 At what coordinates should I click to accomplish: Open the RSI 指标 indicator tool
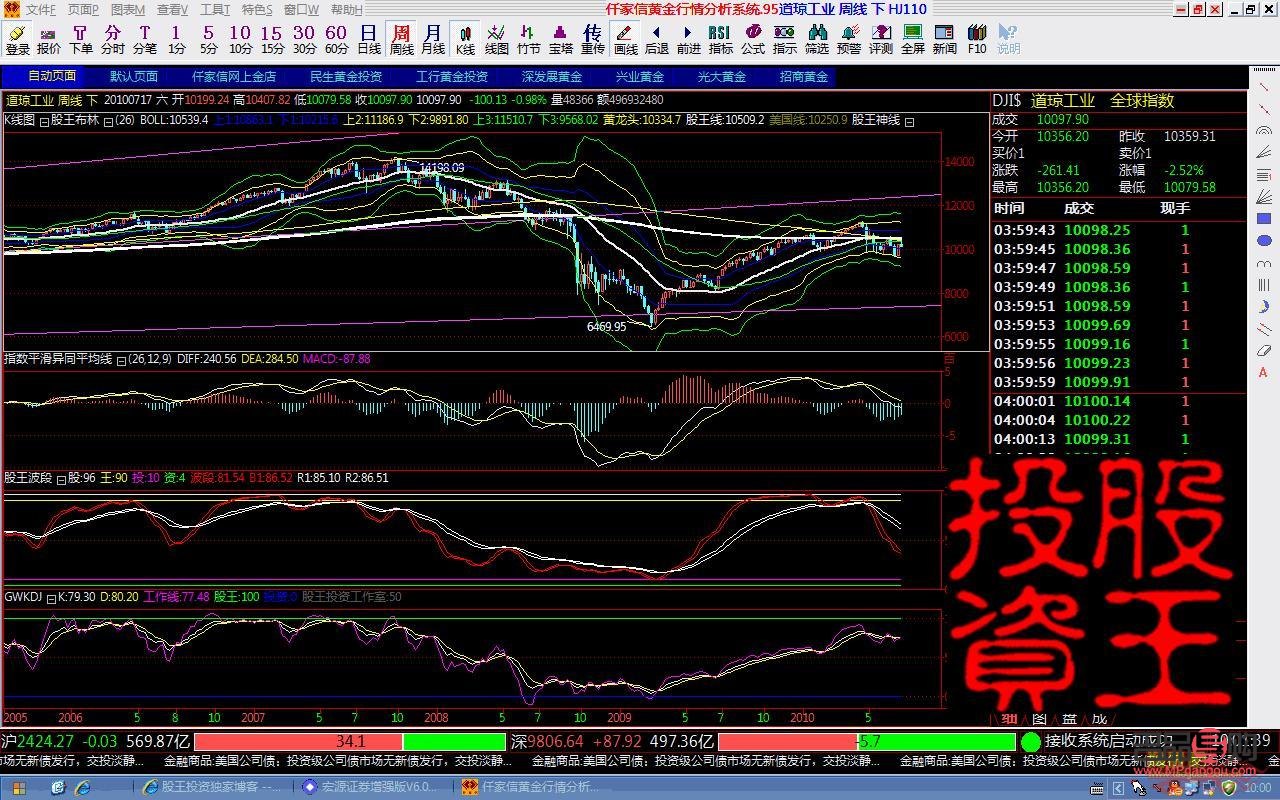[x=720, y=40]
